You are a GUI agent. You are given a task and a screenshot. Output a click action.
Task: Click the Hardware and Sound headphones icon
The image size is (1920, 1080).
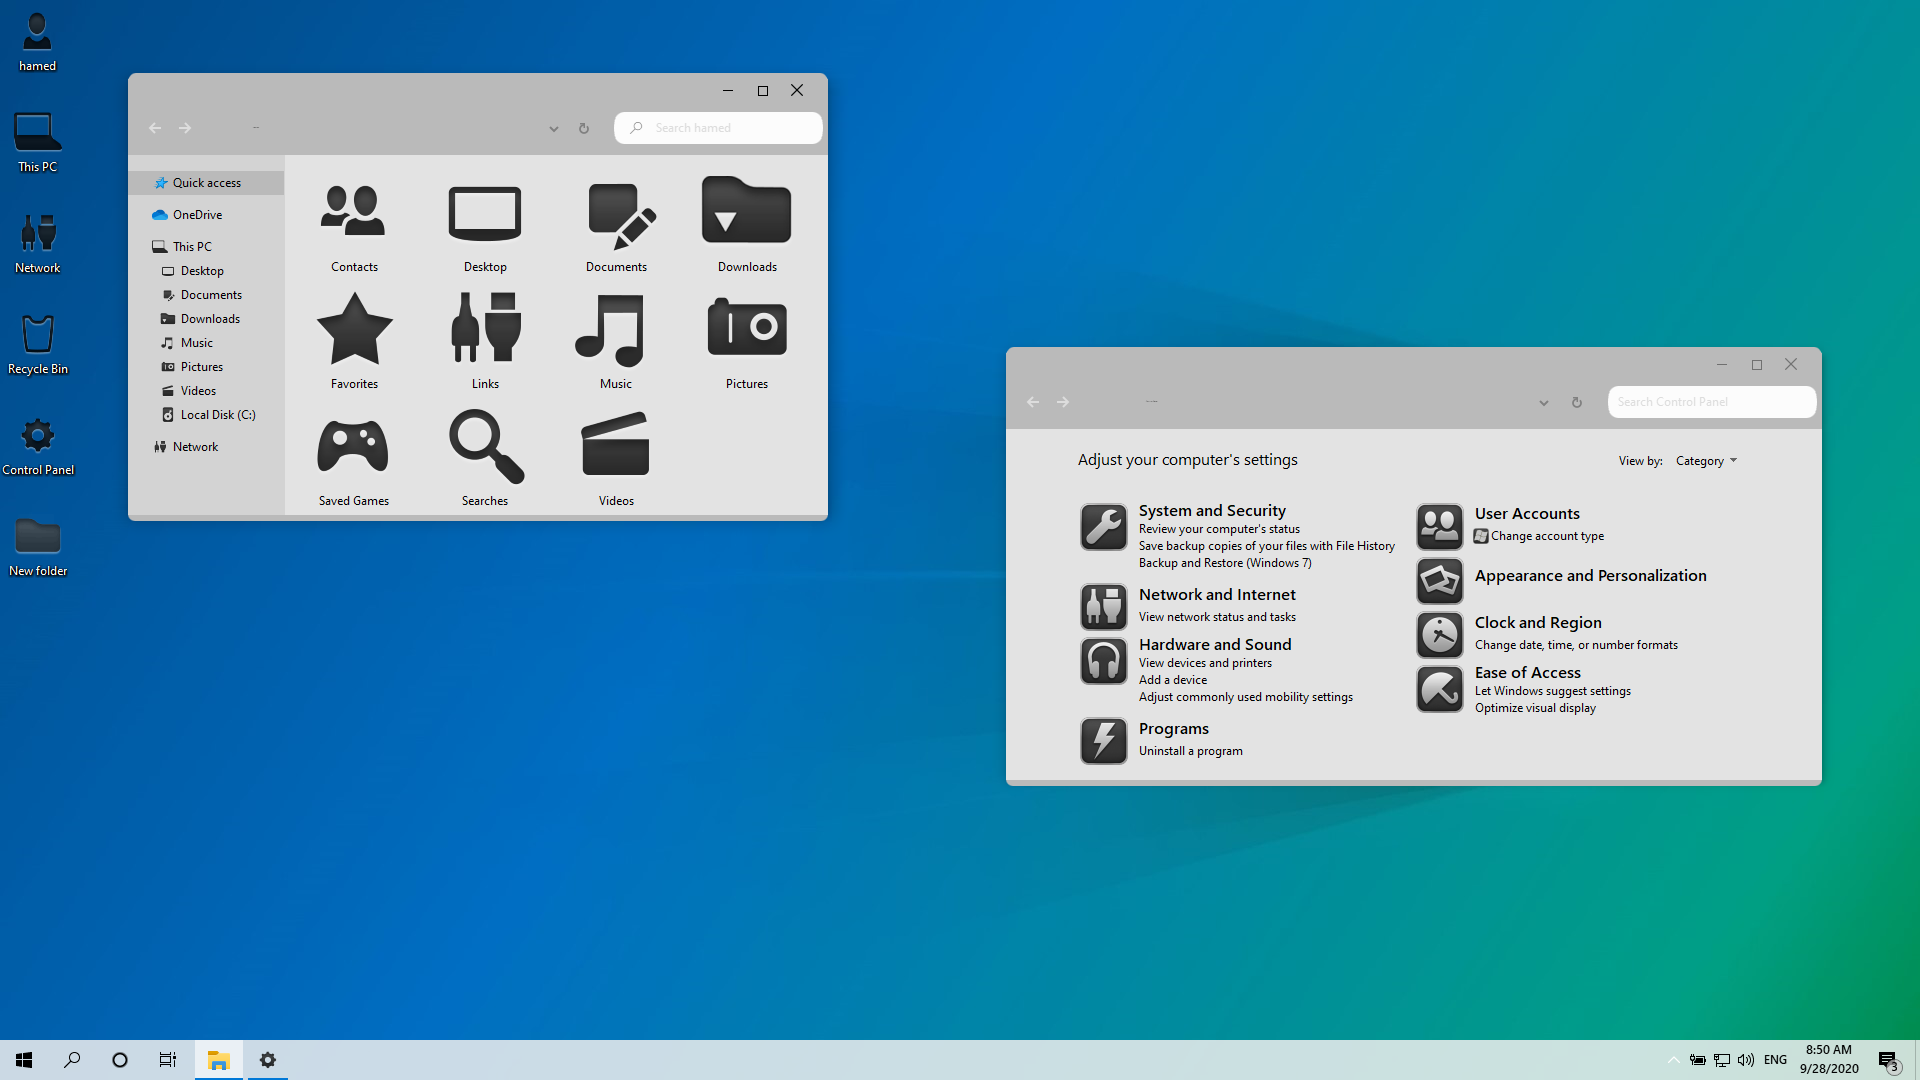coord(1103,661)
